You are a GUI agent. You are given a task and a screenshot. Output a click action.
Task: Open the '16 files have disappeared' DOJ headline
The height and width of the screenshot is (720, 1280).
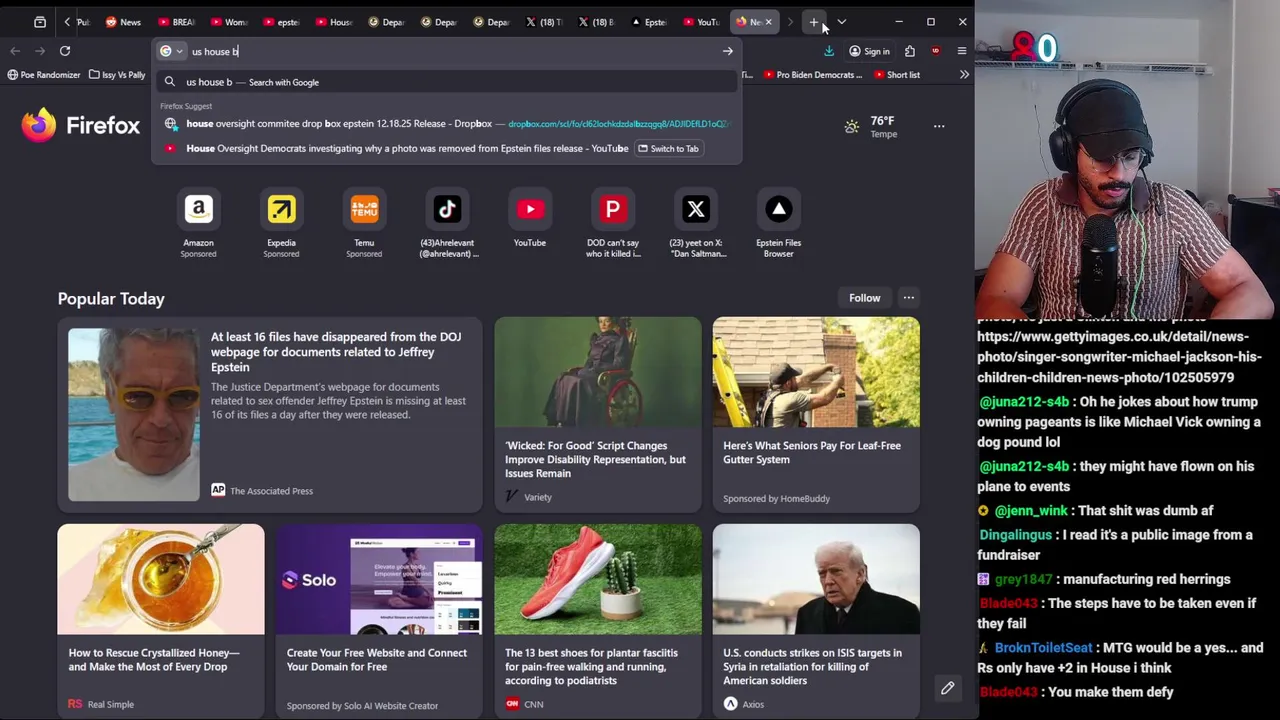click(x=336, y=352)
